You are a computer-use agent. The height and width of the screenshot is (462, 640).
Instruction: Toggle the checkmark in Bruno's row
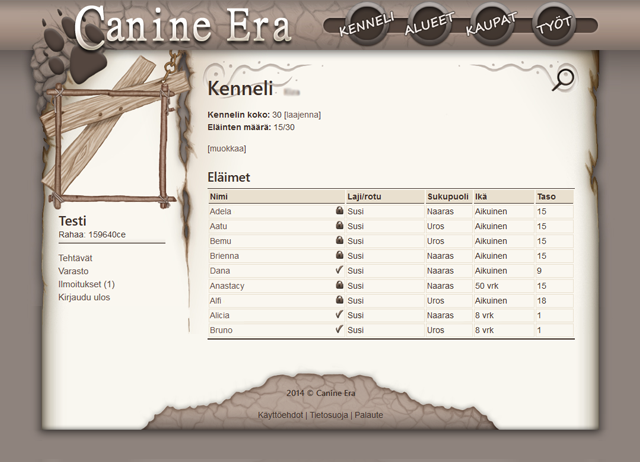tap(340, 329)
